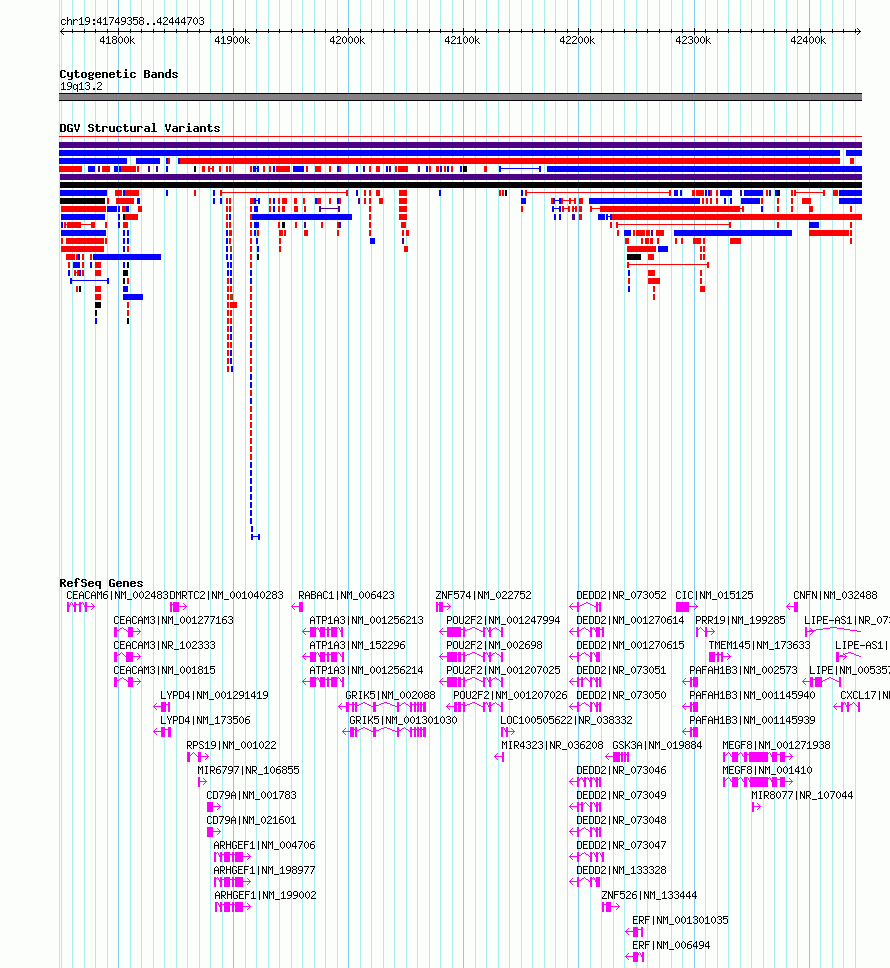Open gene TMEM145|NM_173633
Screen dimensions: 890x968
click(759, 645)
